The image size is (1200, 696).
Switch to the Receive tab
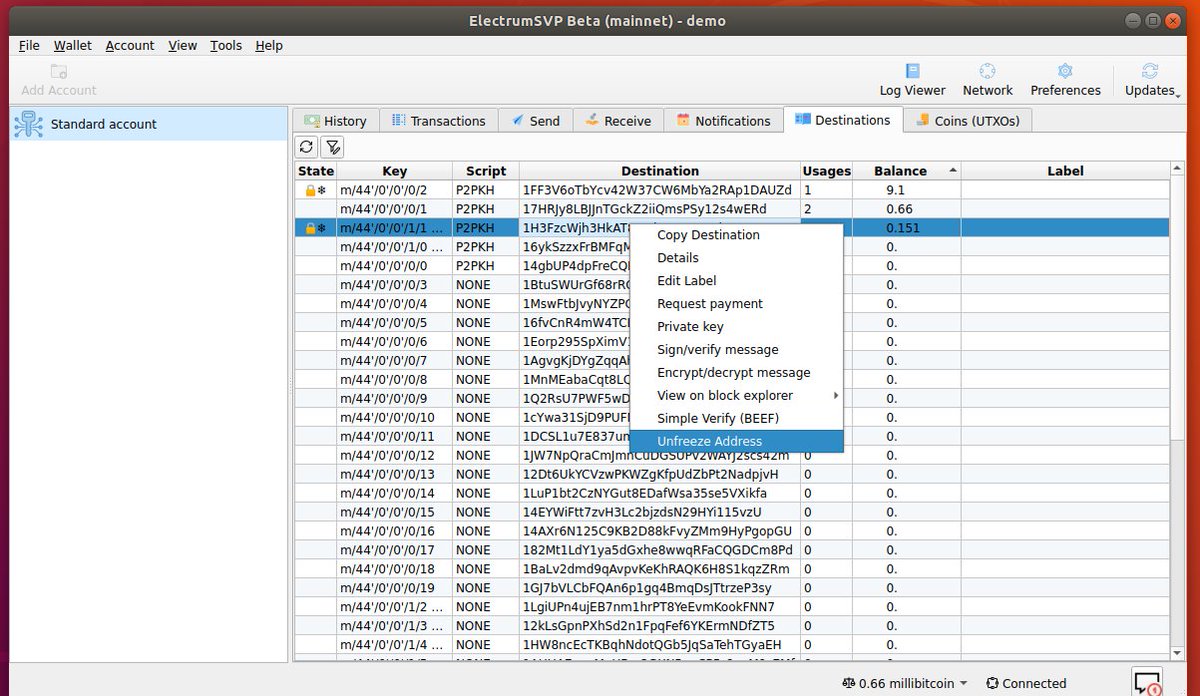(618, 121)
